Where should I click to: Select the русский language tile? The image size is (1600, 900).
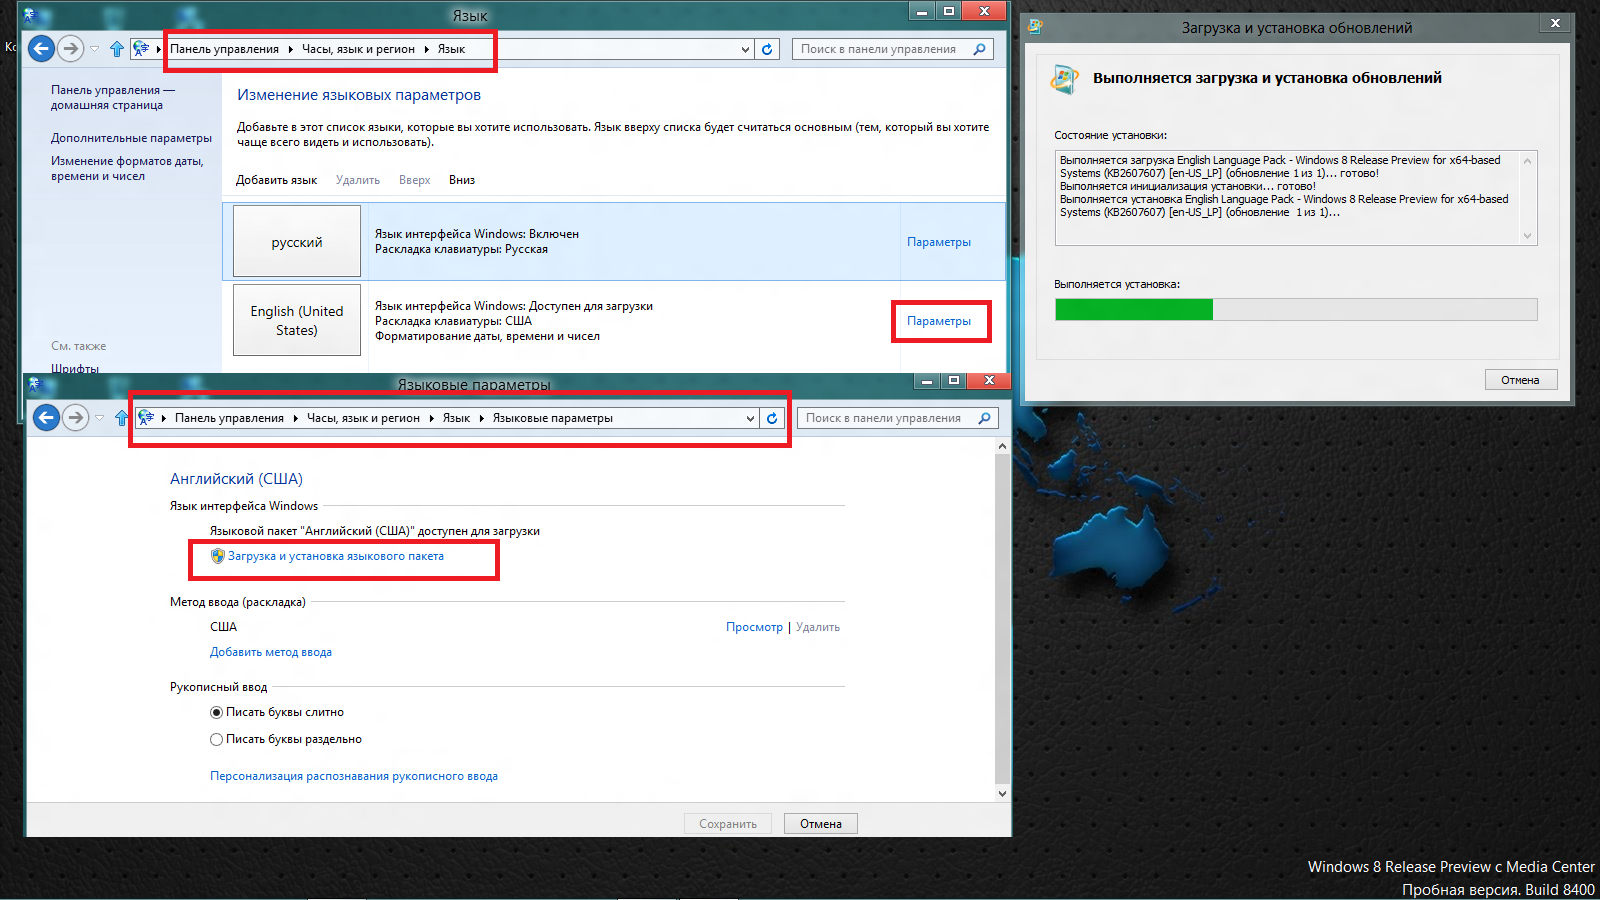point(297,241)
